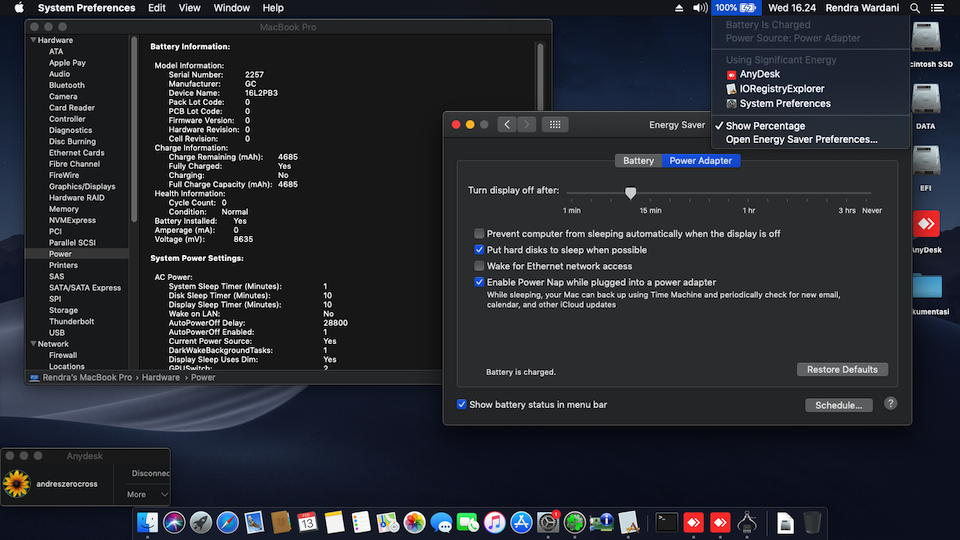This screenshot has width=960, height=540.
Task: Collapse the Hardware tree section
Action: coord(33,40)
